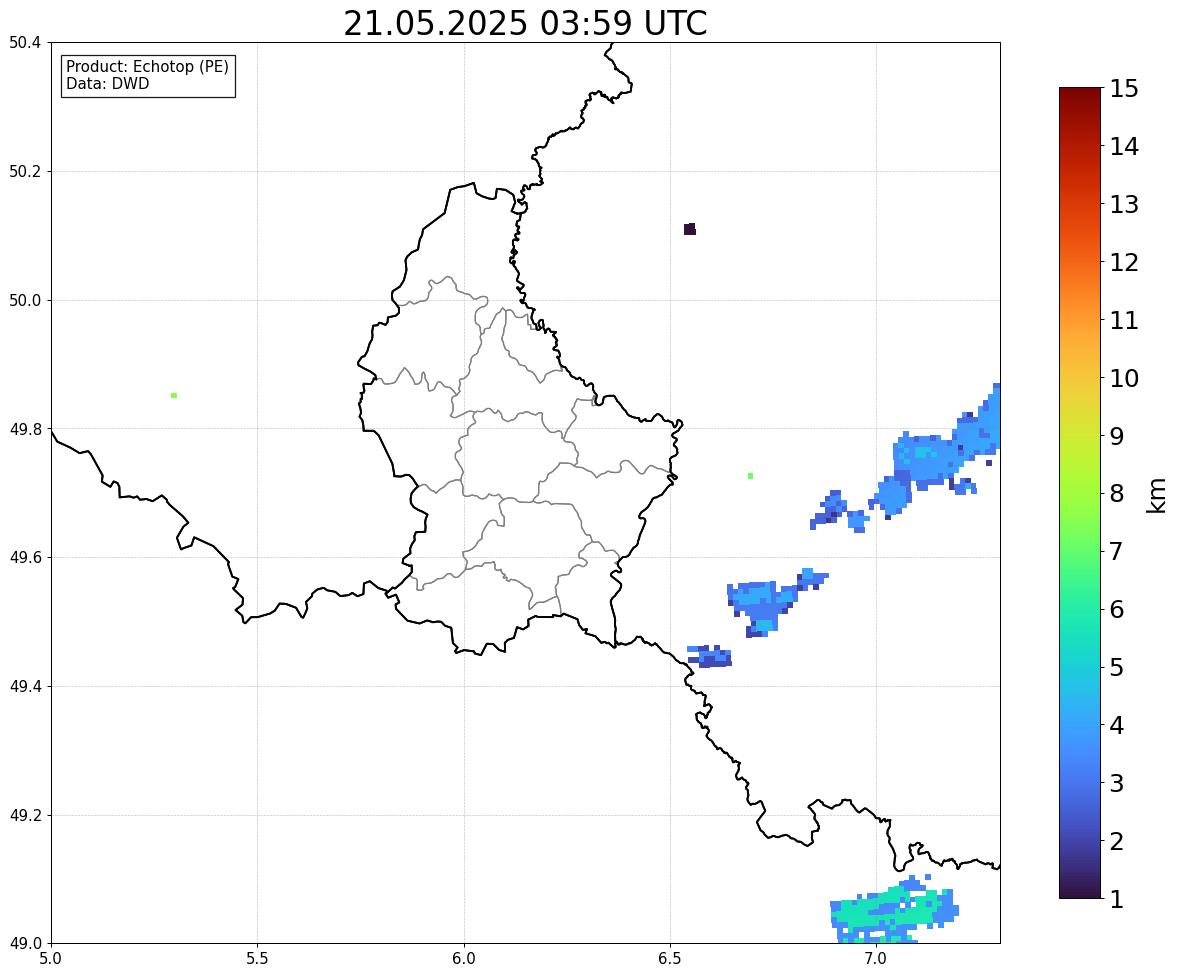Click the title "21.05.2025 03:59 UTC"

[525, 23]
